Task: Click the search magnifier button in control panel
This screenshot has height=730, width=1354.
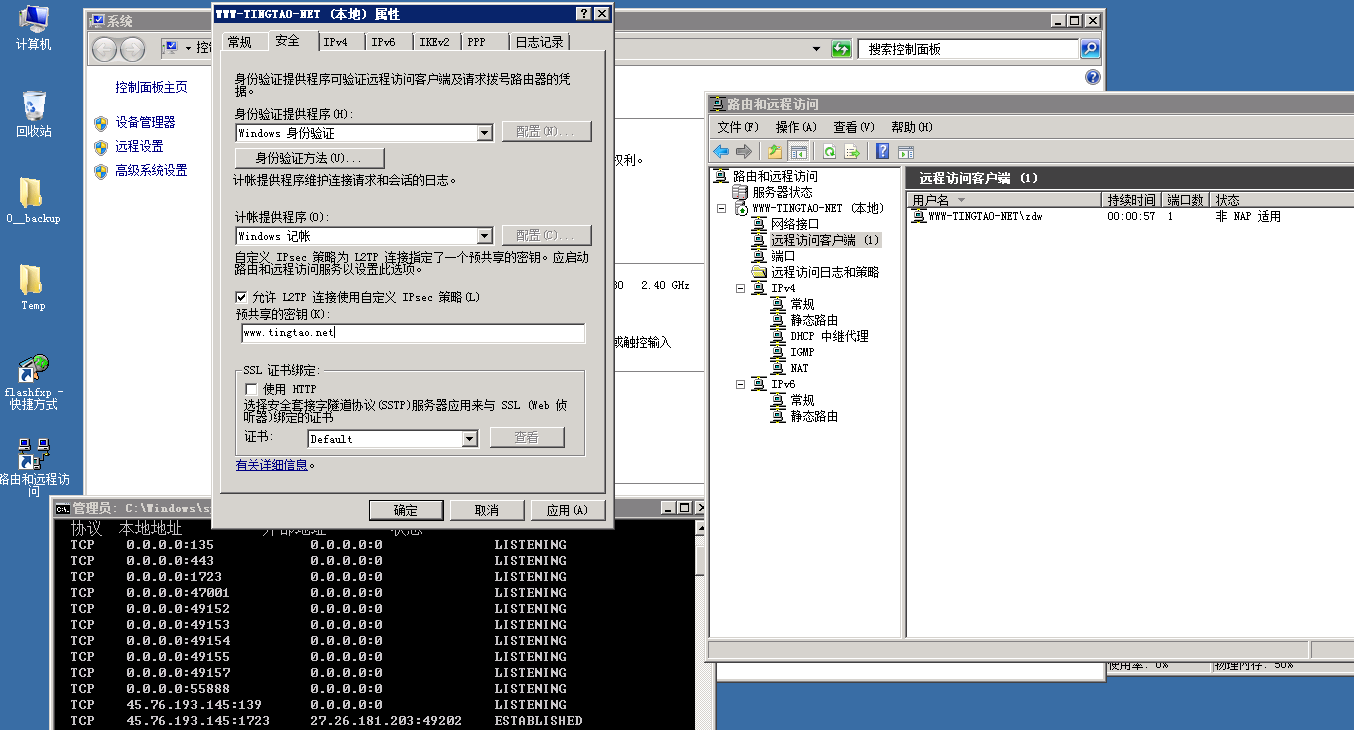Action: coord(1090,49)
